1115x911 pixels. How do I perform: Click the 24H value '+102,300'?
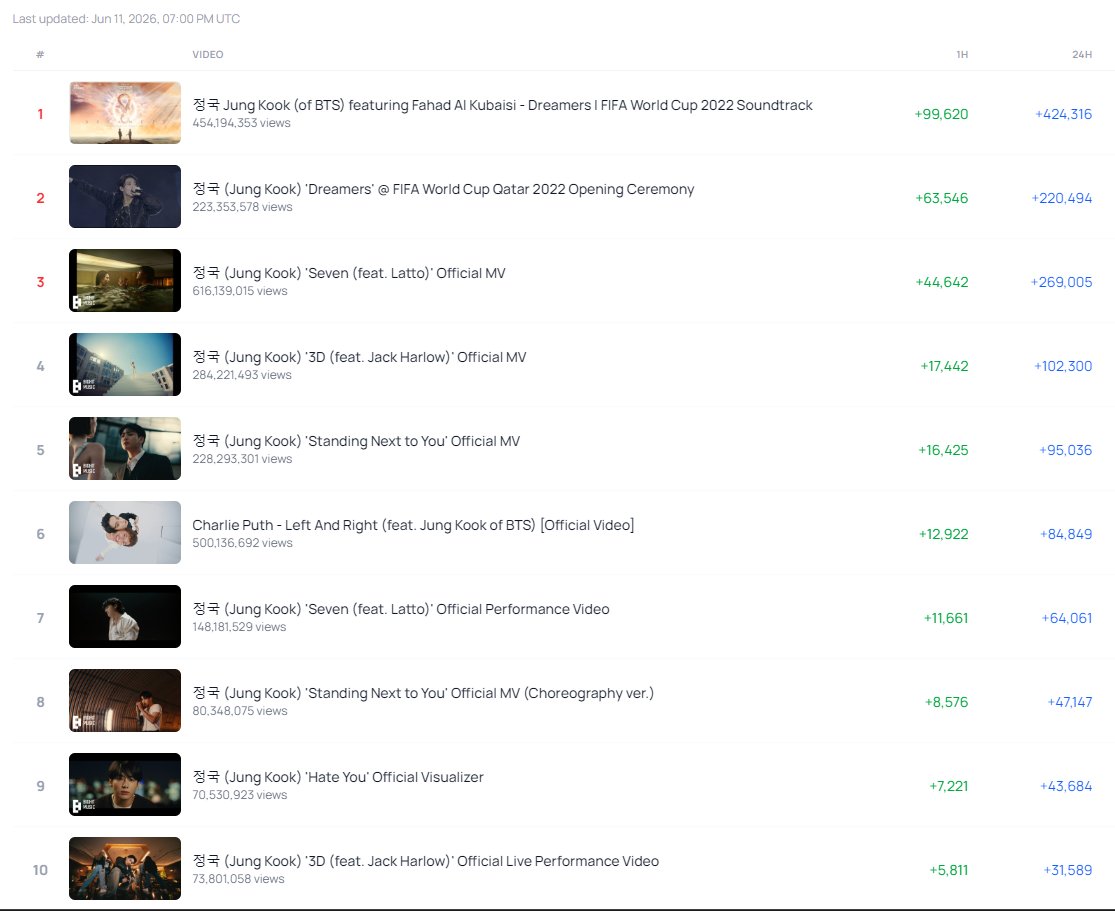pos(1063,366)
